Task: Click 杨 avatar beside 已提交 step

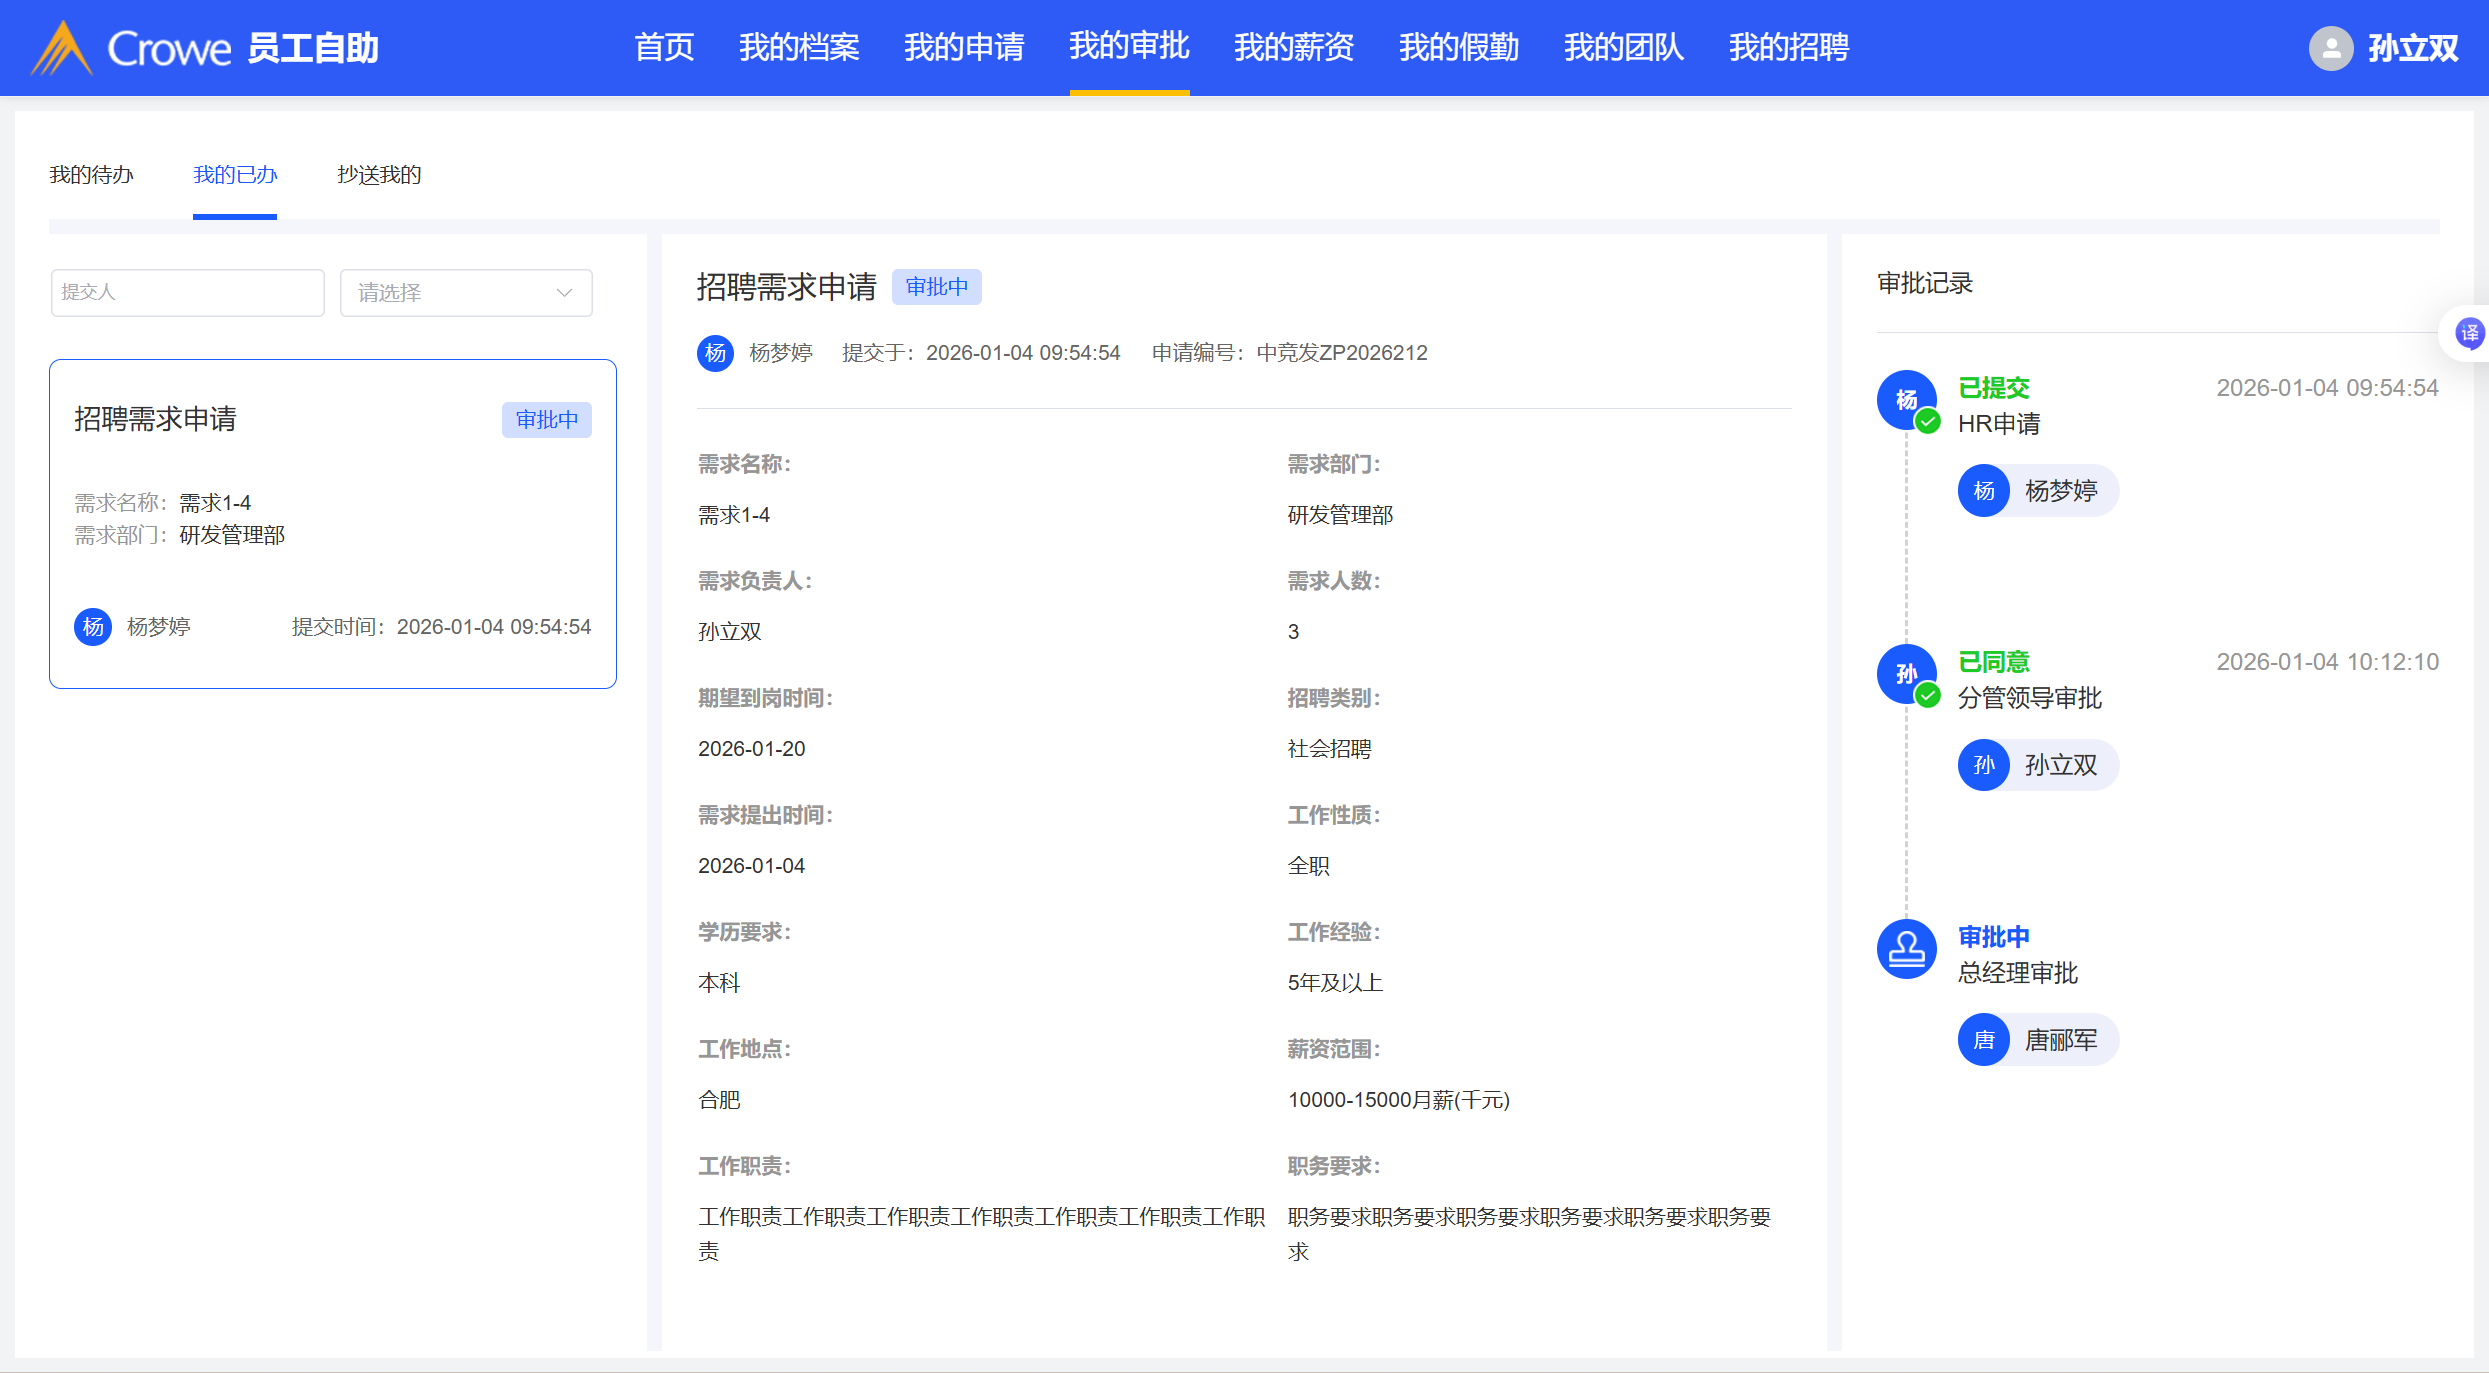Action: [1906, 400]
